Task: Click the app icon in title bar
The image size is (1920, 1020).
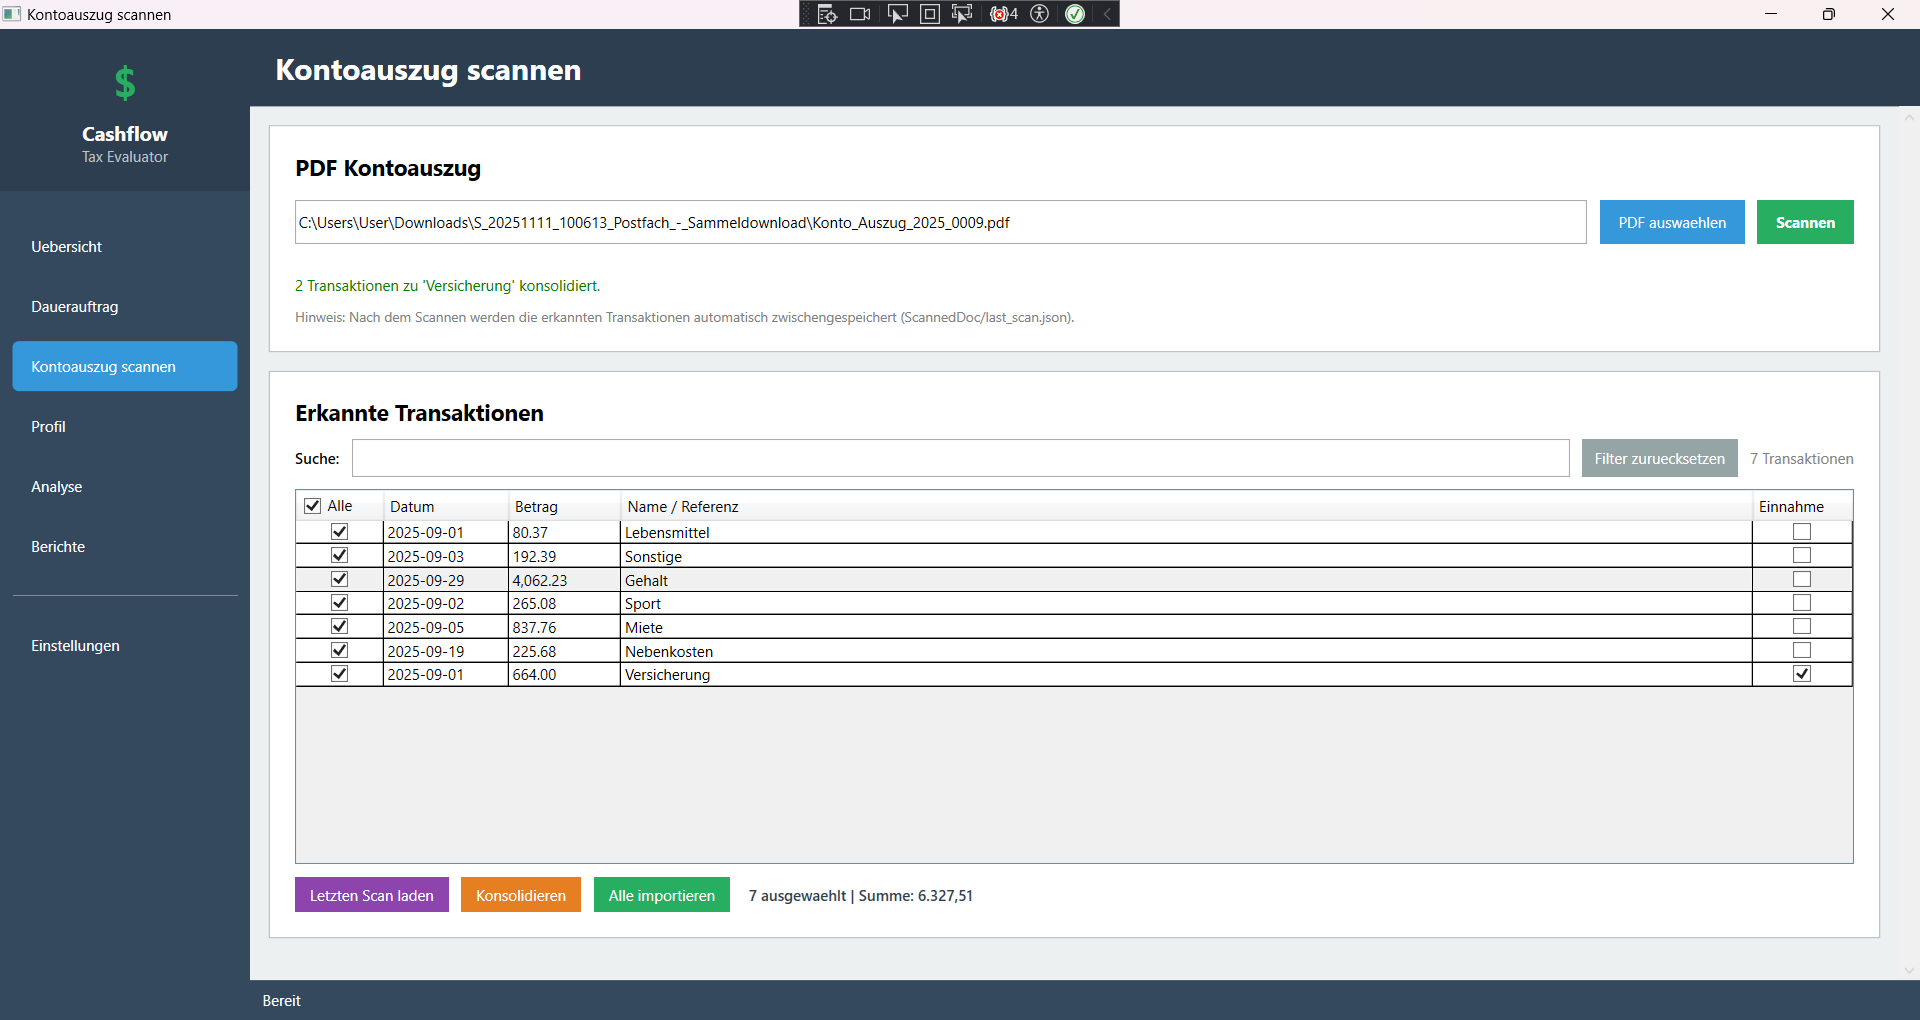Action: pos(12,14)
